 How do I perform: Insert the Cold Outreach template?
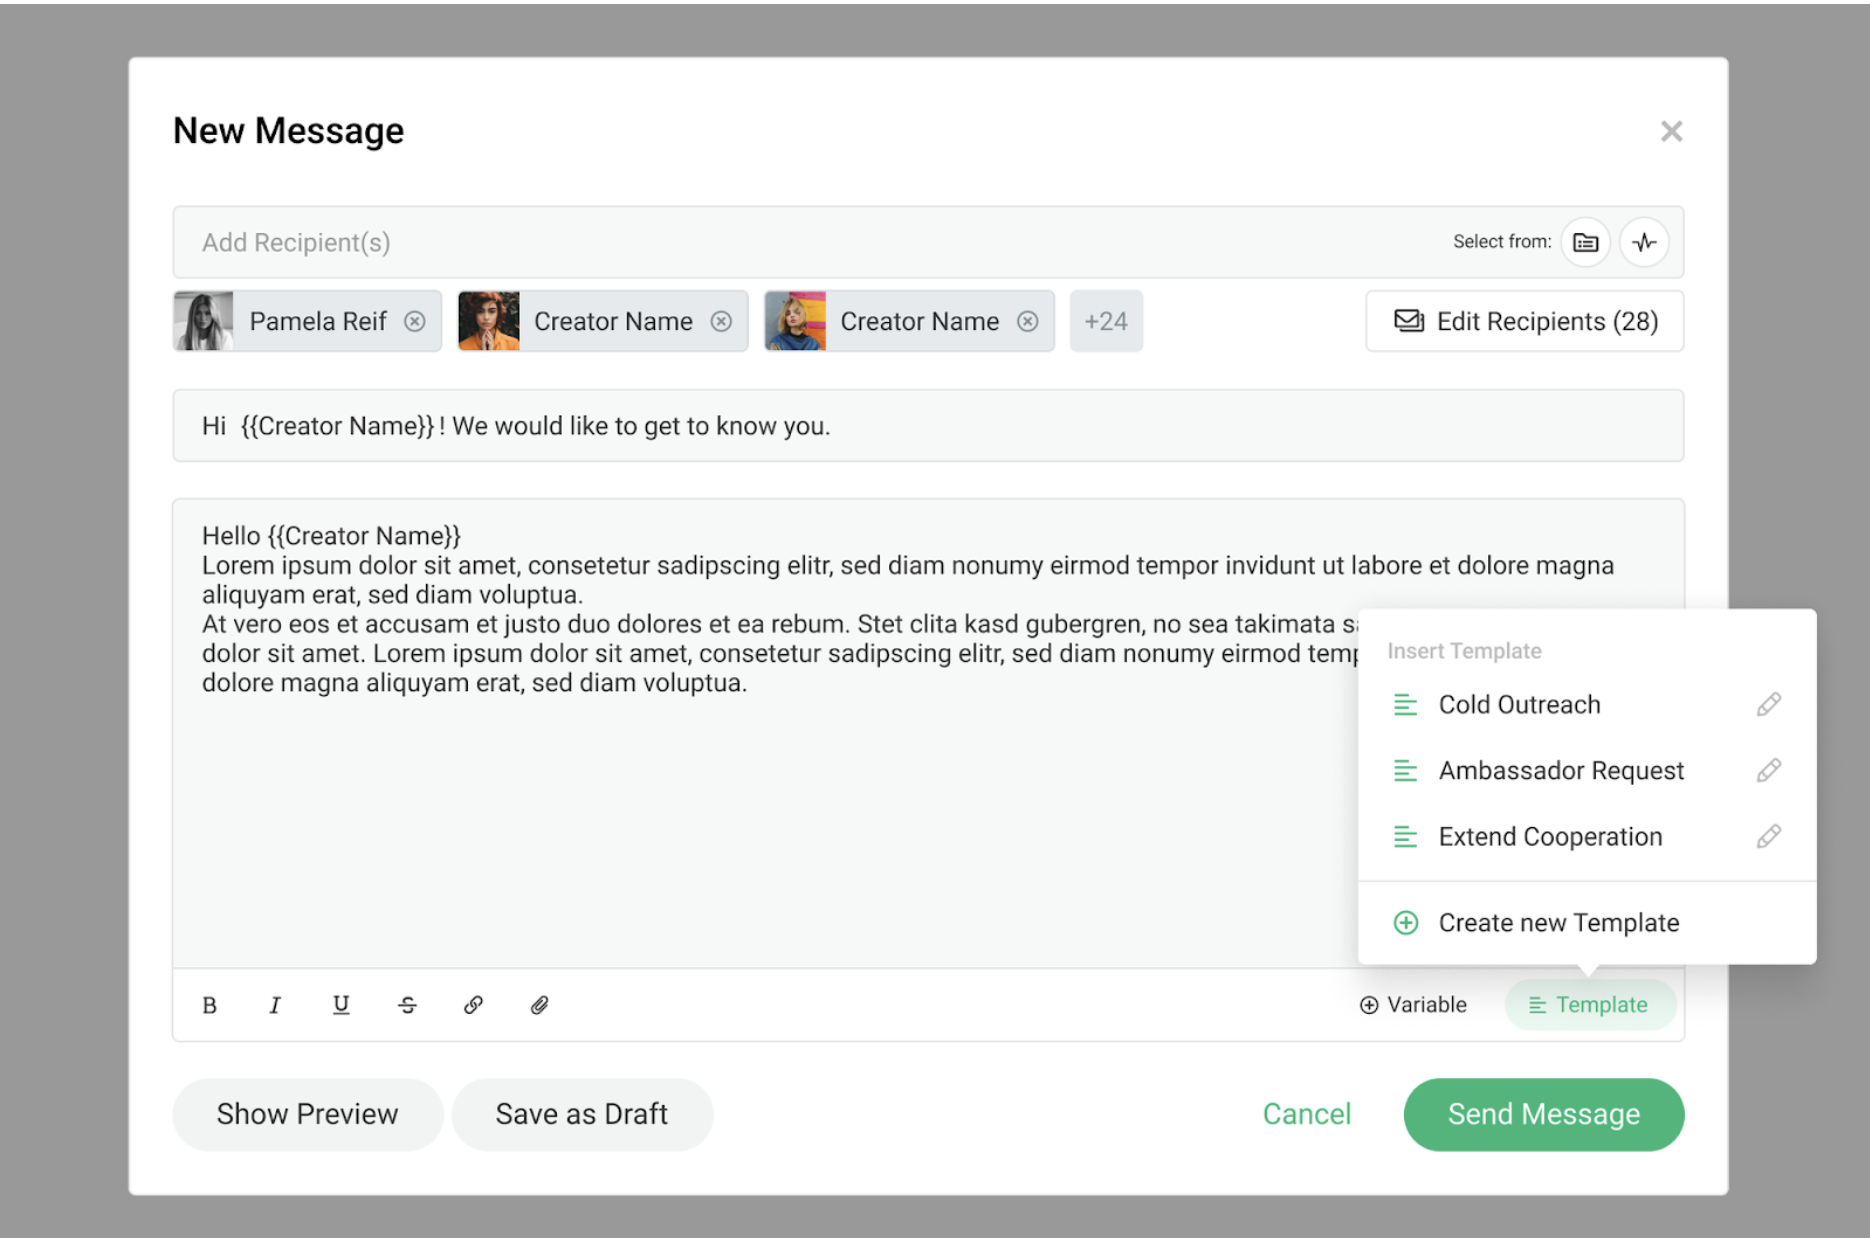point(1518,704)
